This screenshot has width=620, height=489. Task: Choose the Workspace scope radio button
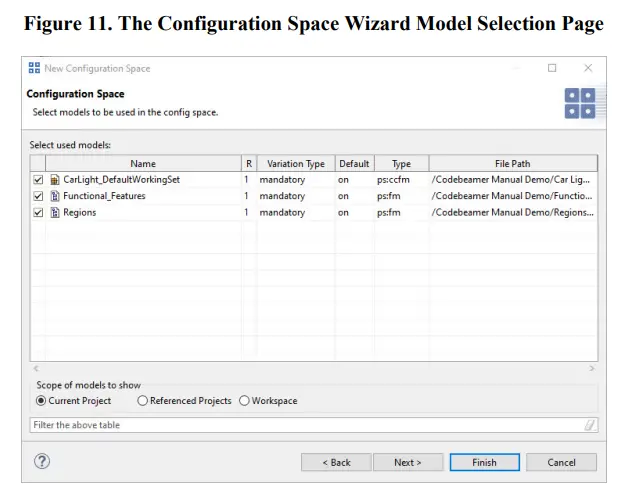[x=243, y=401]
